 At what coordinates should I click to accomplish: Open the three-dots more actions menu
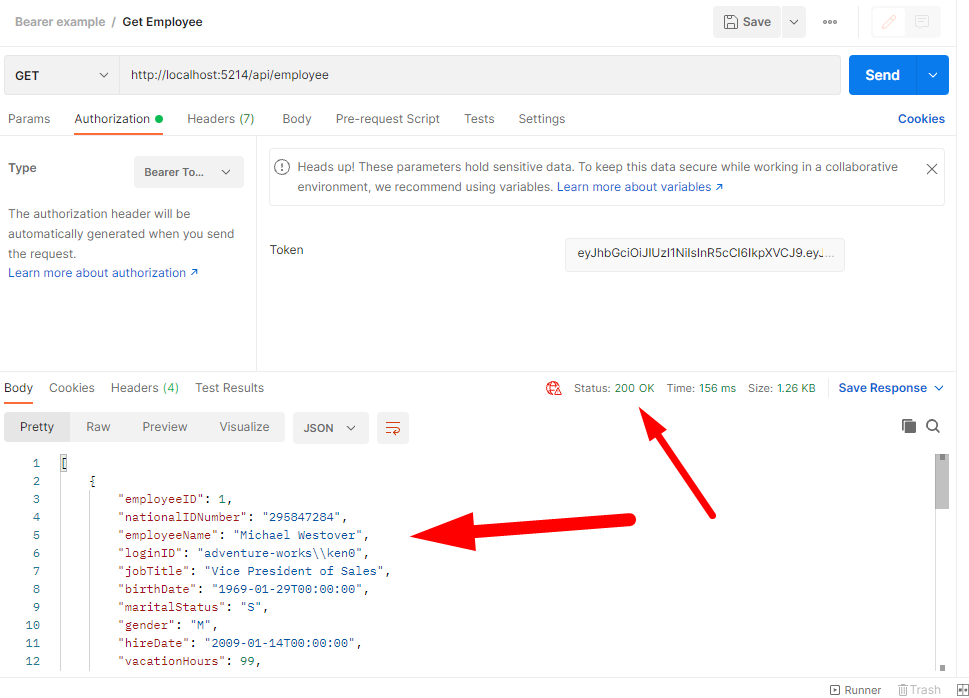click(x=829, y=22)
